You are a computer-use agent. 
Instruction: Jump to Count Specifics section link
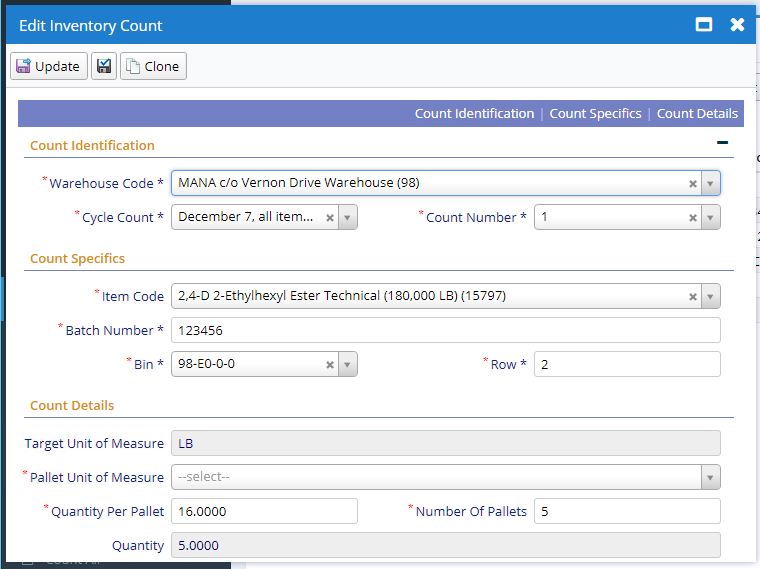(595, 113)
